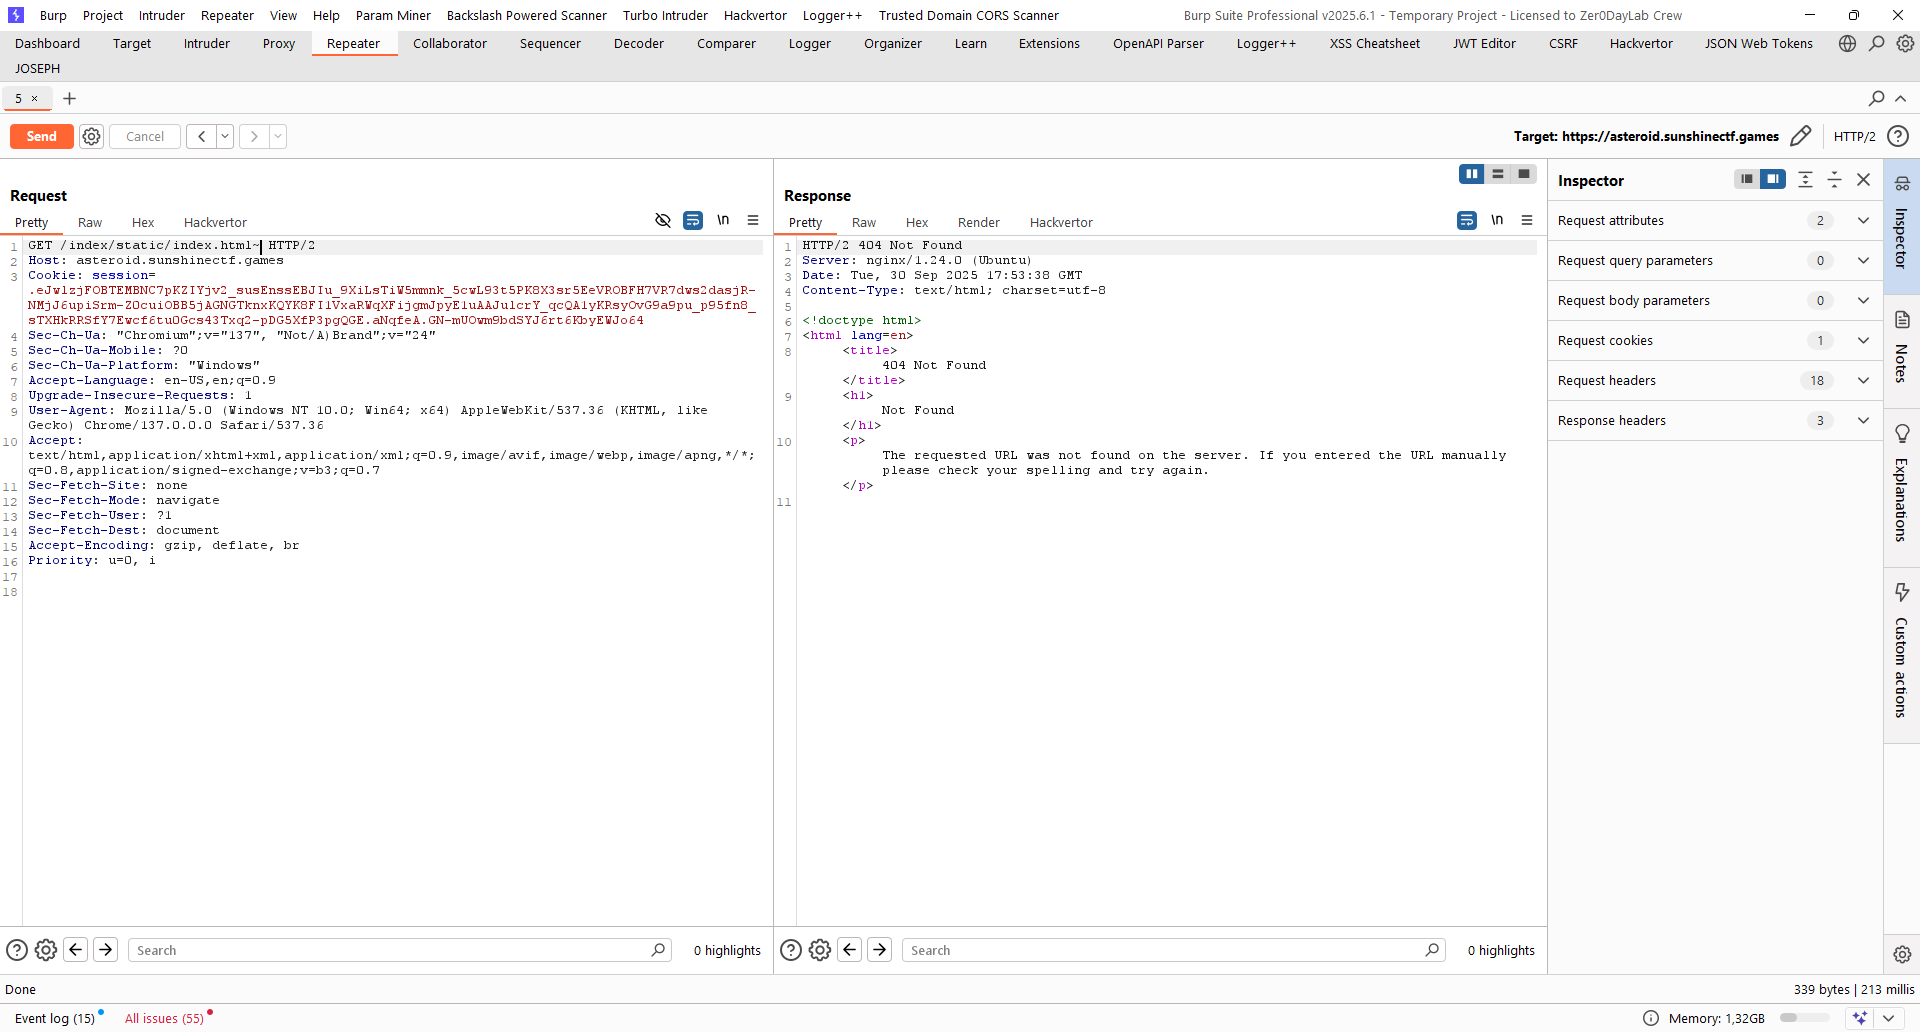Viewport: 1920px width, 1032px height.
Task: Click the Response search input field
Action: click(1172, 950)
